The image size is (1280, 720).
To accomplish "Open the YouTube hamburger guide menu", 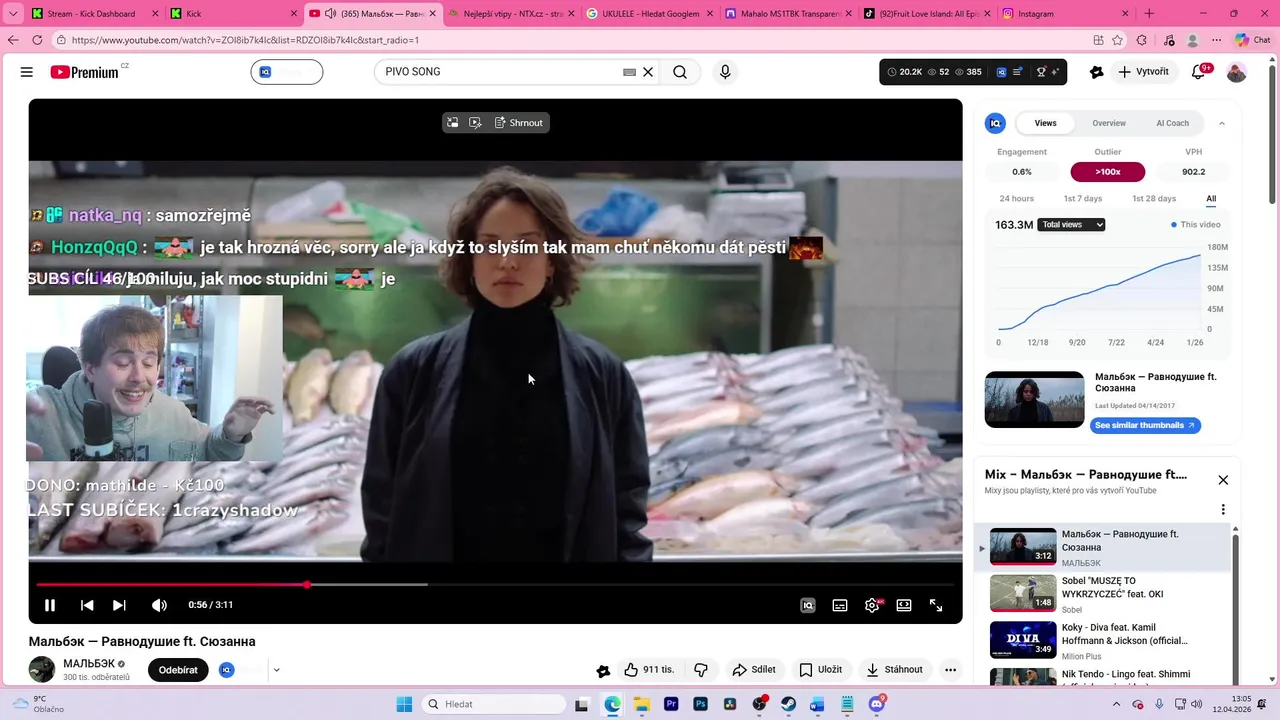I will coord(27,72).
